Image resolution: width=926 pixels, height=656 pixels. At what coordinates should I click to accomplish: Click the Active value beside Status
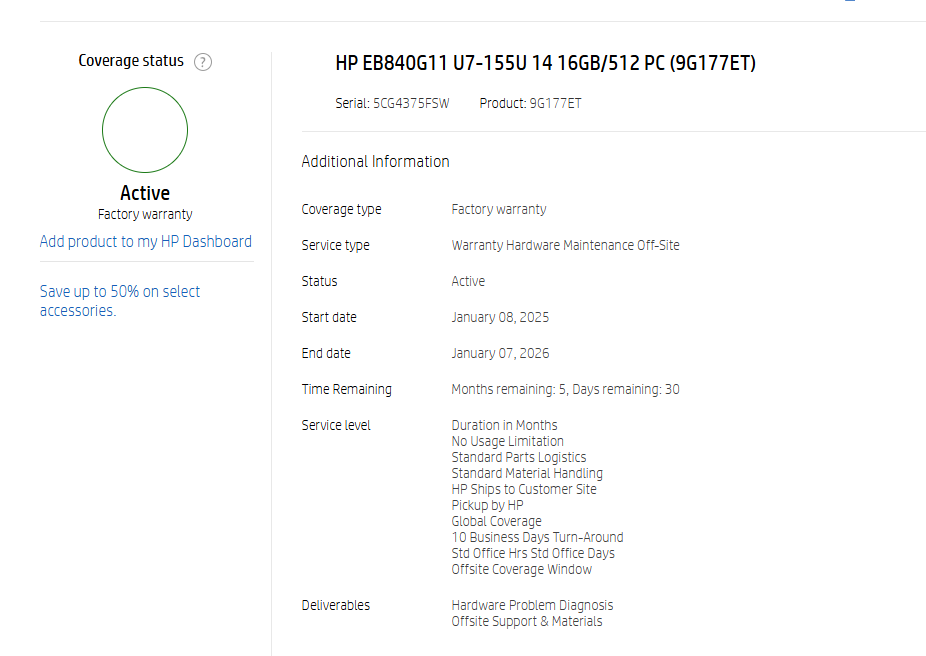coord(468,281)
